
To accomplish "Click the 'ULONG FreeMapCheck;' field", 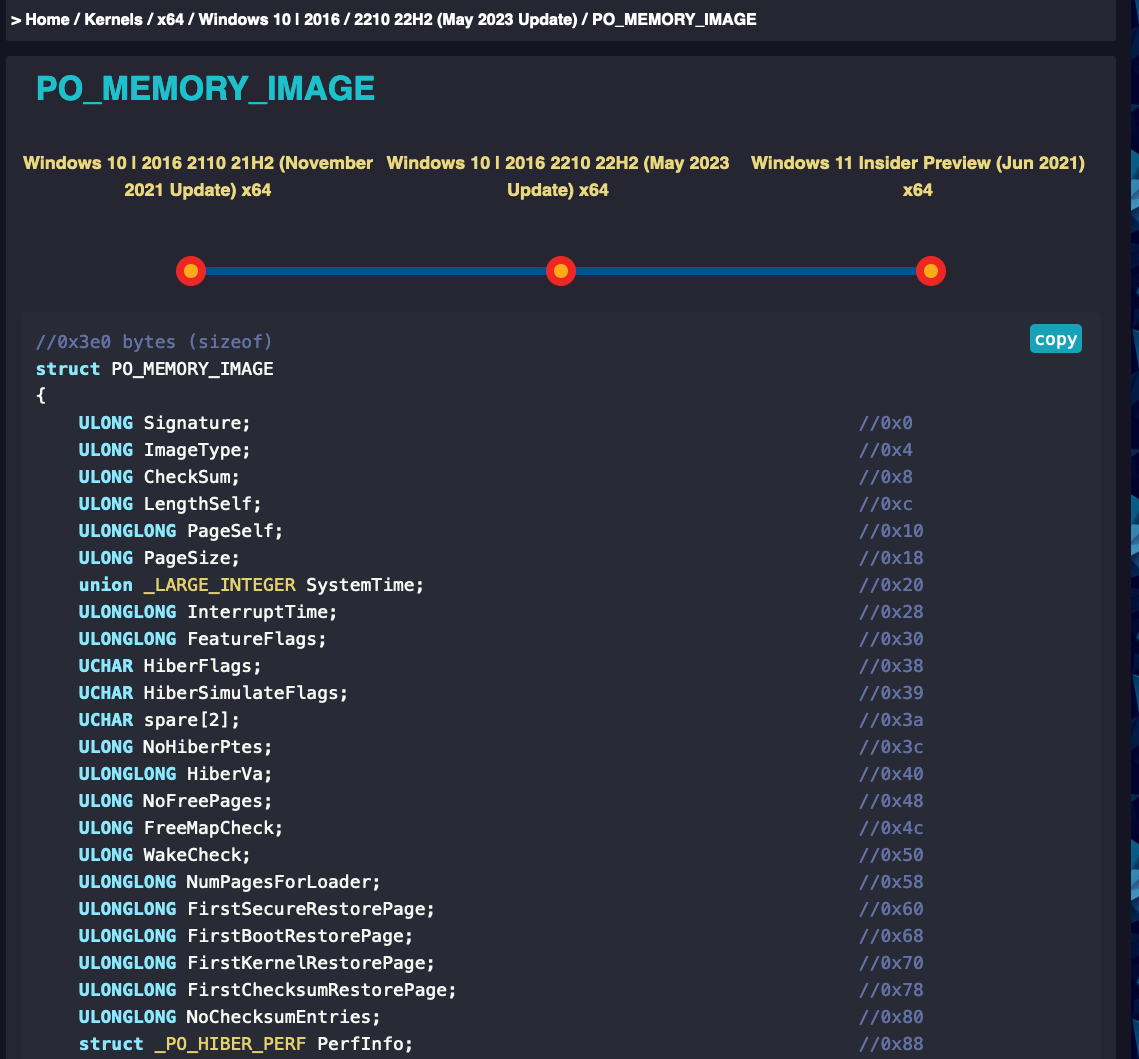I will (181, 828).
